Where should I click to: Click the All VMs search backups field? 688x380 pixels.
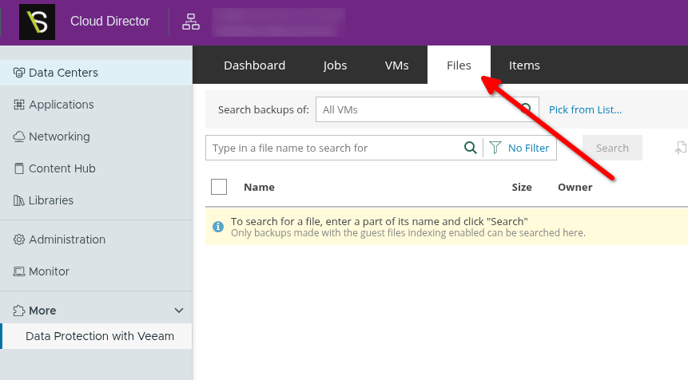[427, 109]
